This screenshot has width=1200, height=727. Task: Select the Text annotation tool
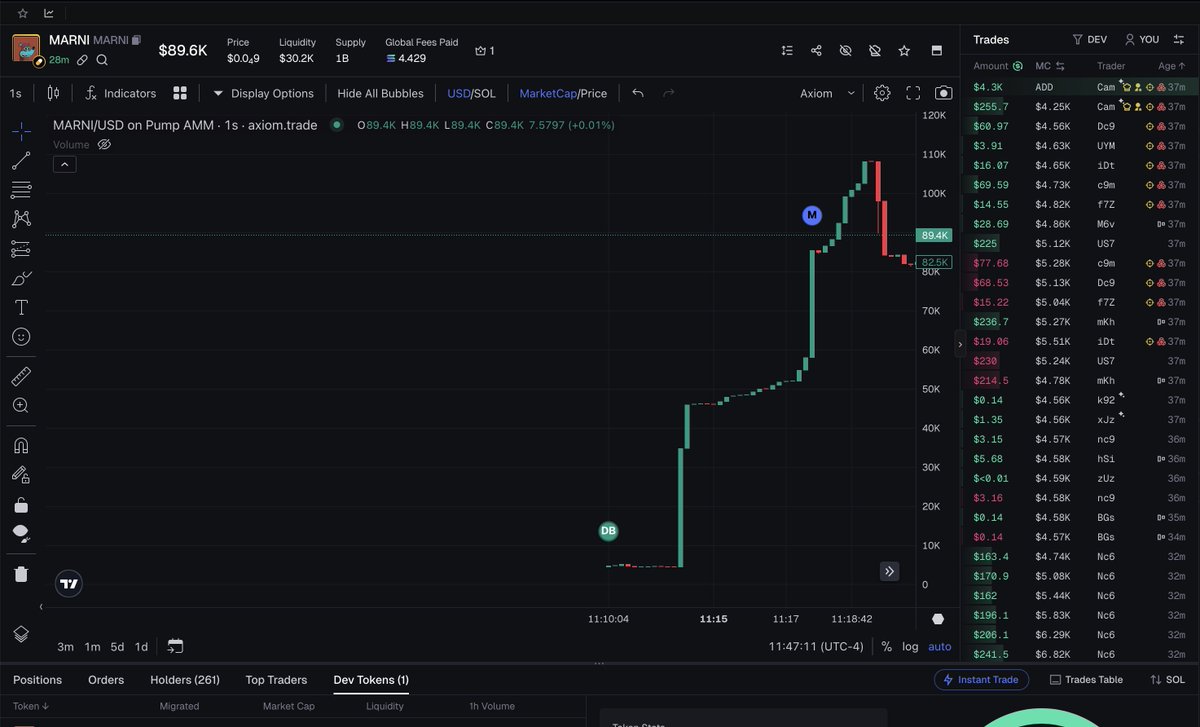click(21, 307)
